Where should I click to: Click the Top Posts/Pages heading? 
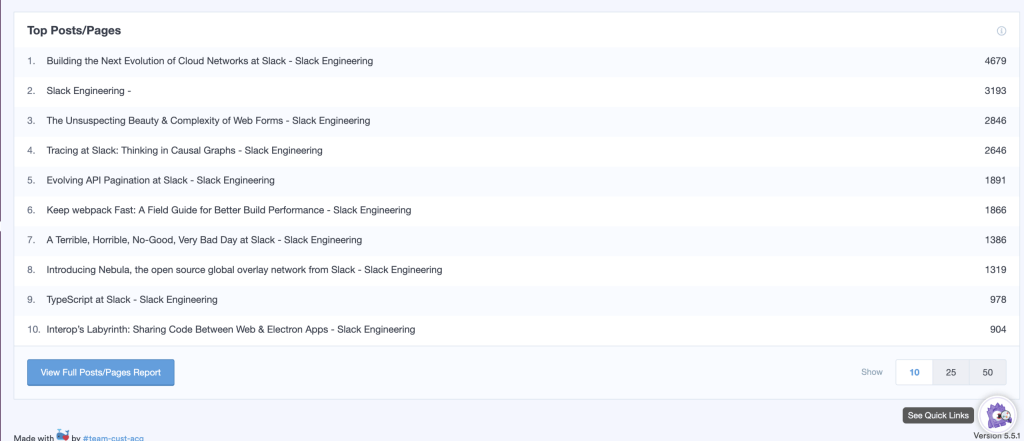pos(74,31)
